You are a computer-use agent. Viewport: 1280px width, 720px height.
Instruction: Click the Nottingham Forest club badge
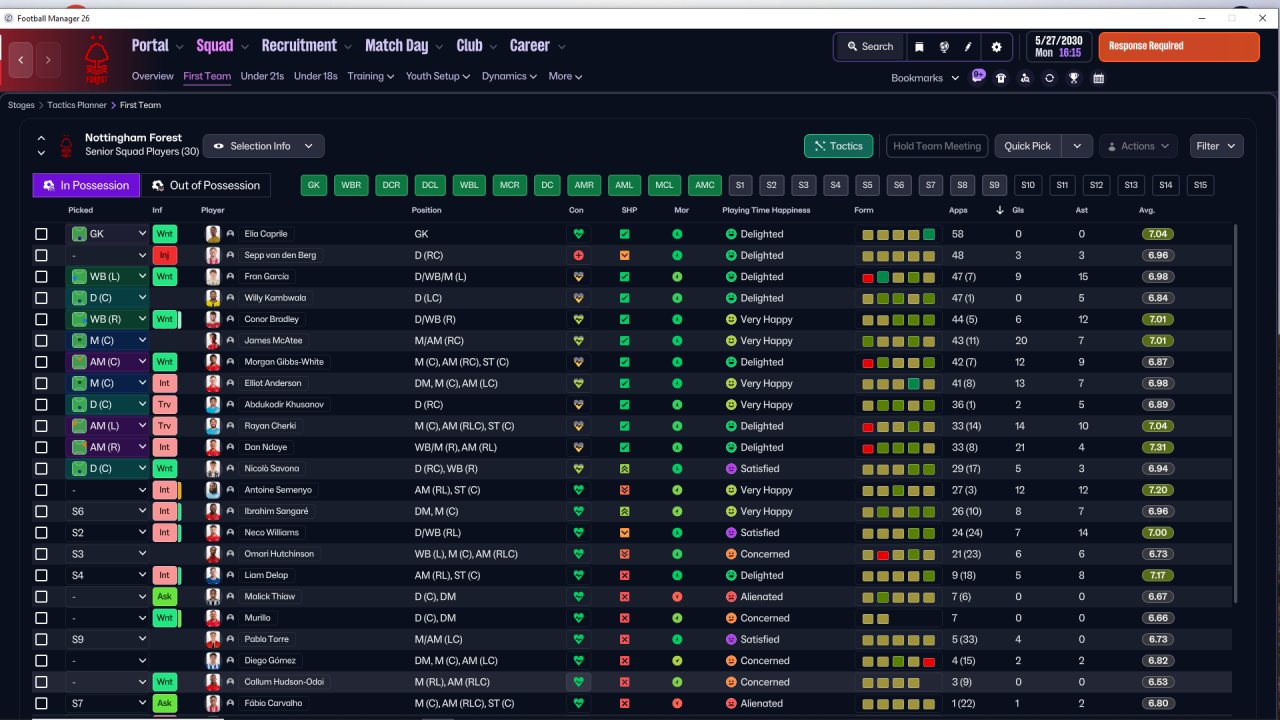click(x=97, y=60)
